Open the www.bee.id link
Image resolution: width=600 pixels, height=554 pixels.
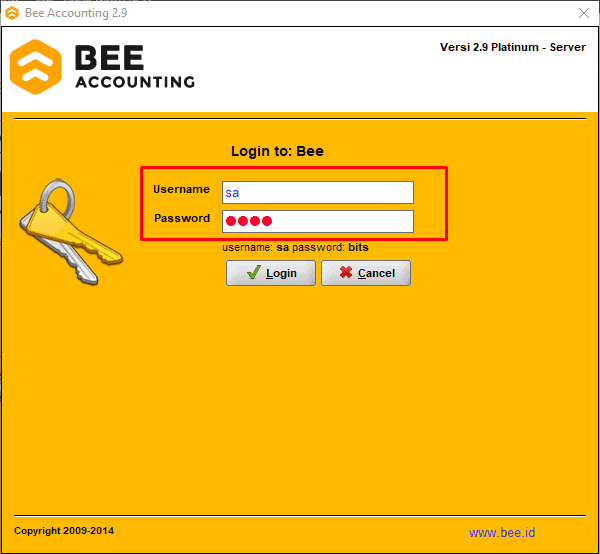click(502, 532)
